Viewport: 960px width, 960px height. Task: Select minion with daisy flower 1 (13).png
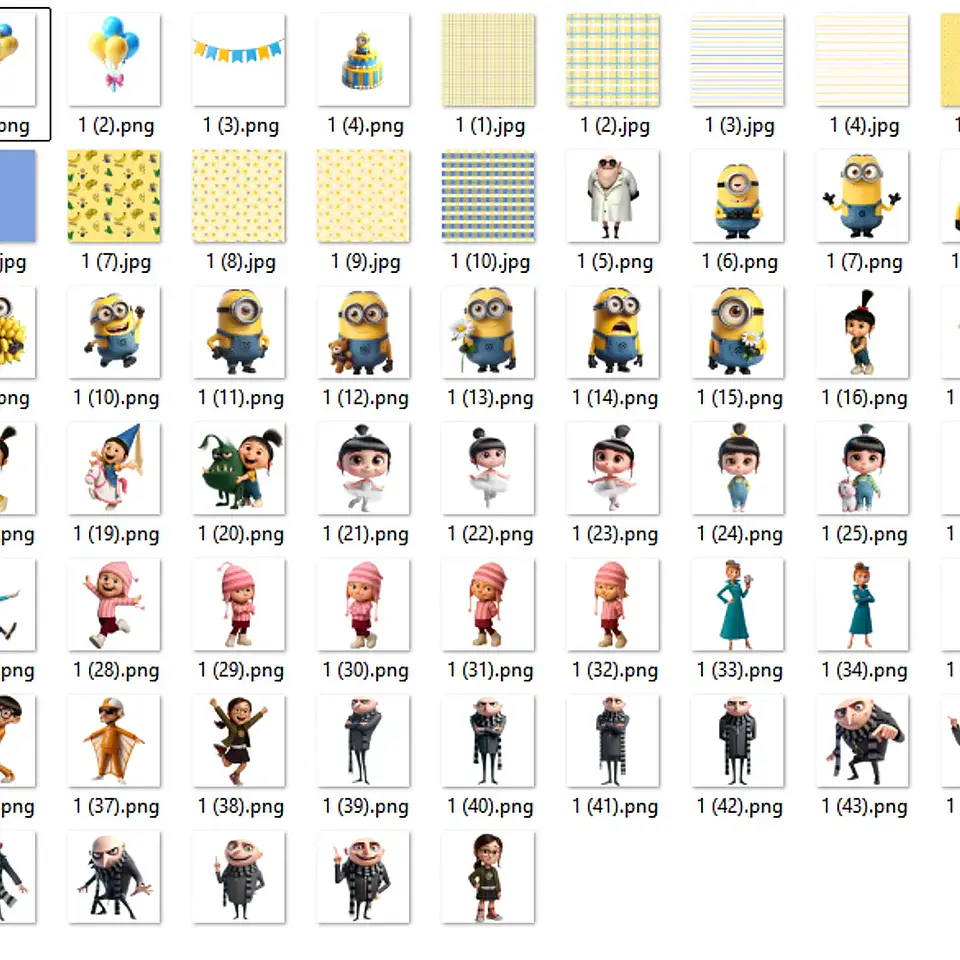(x=488, y=332)
